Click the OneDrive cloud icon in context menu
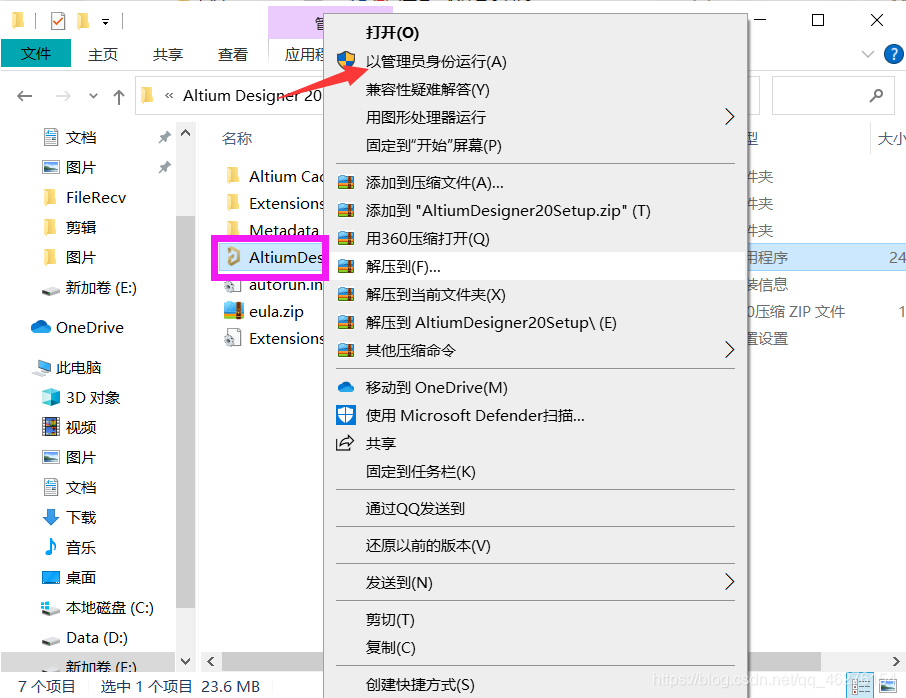Screen dimensions: 906x698 pyautogui.click(x=346, y=387)
